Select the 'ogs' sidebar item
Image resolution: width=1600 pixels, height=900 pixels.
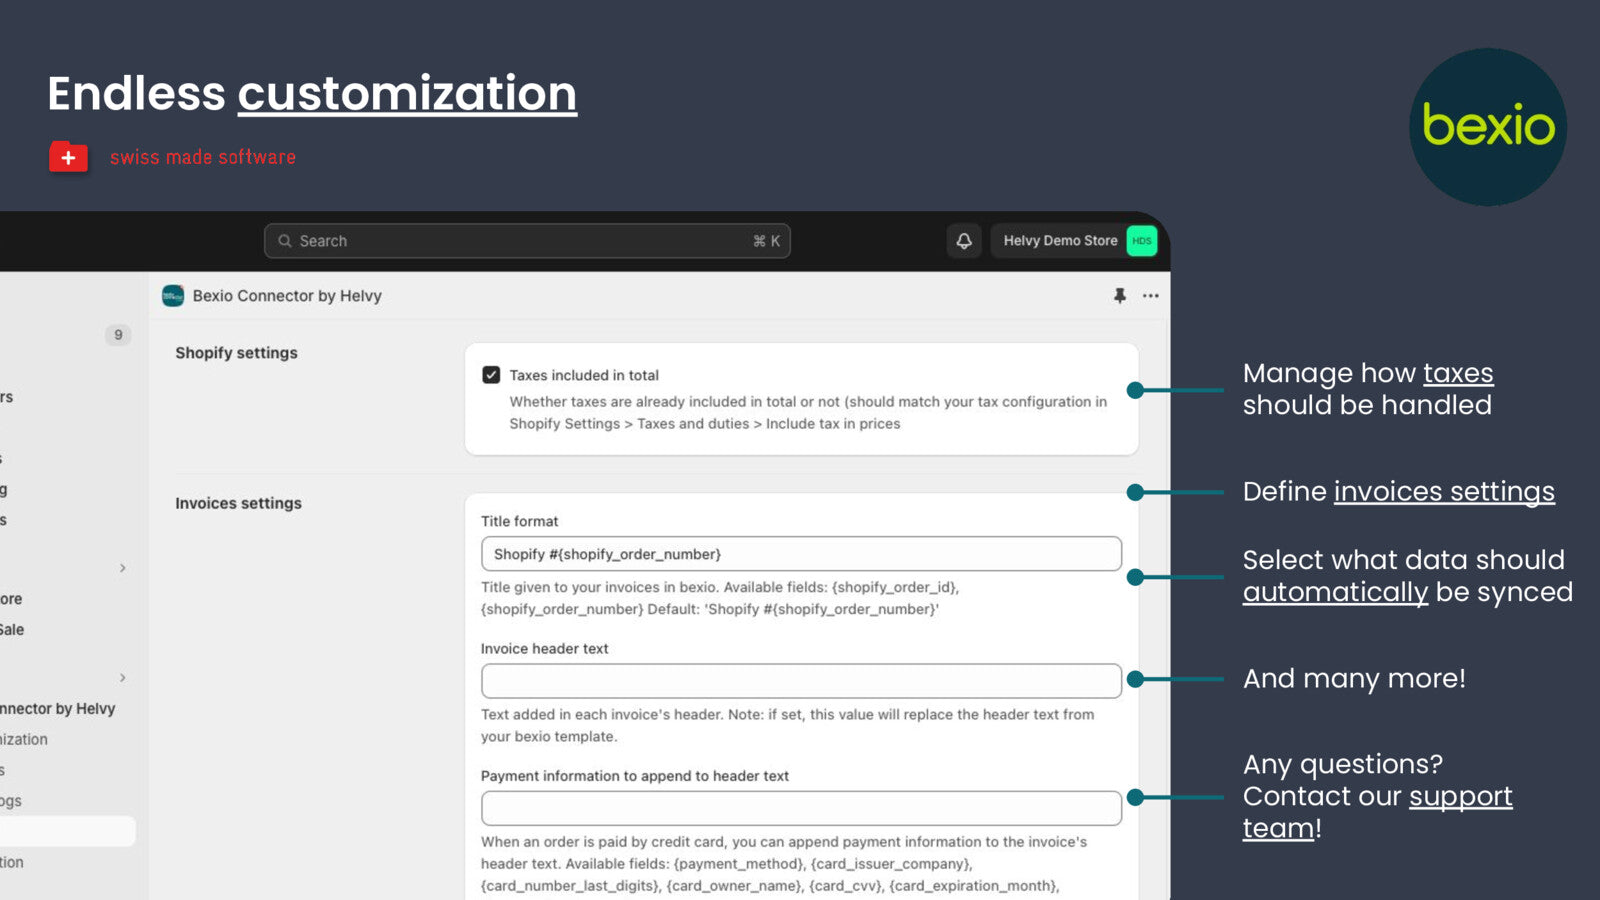(11, 801)
